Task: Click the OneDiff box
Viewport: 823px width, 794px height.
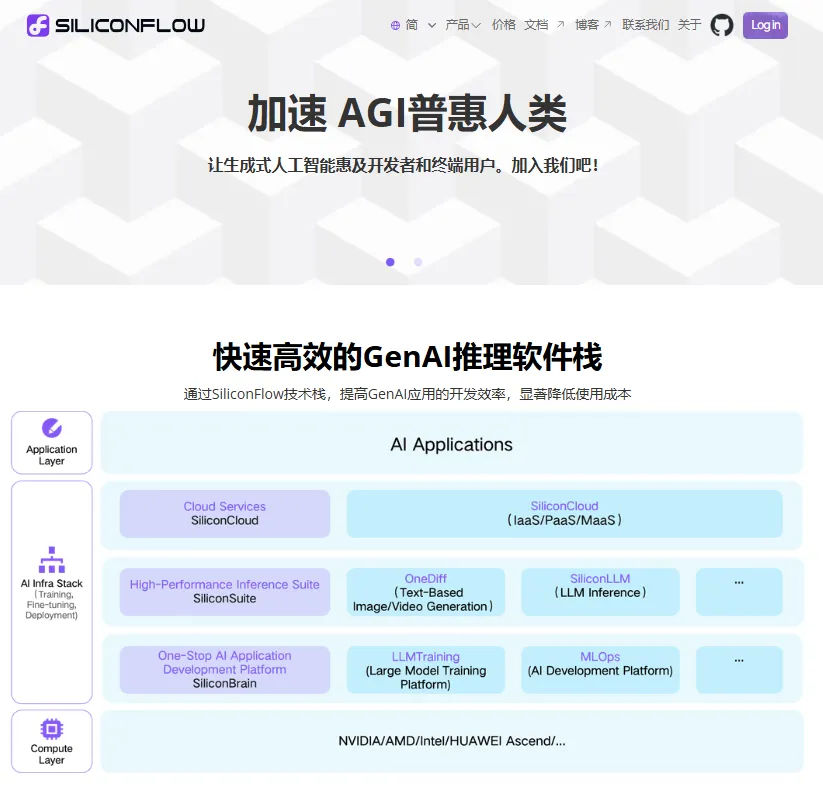Action: coord(426,592)
